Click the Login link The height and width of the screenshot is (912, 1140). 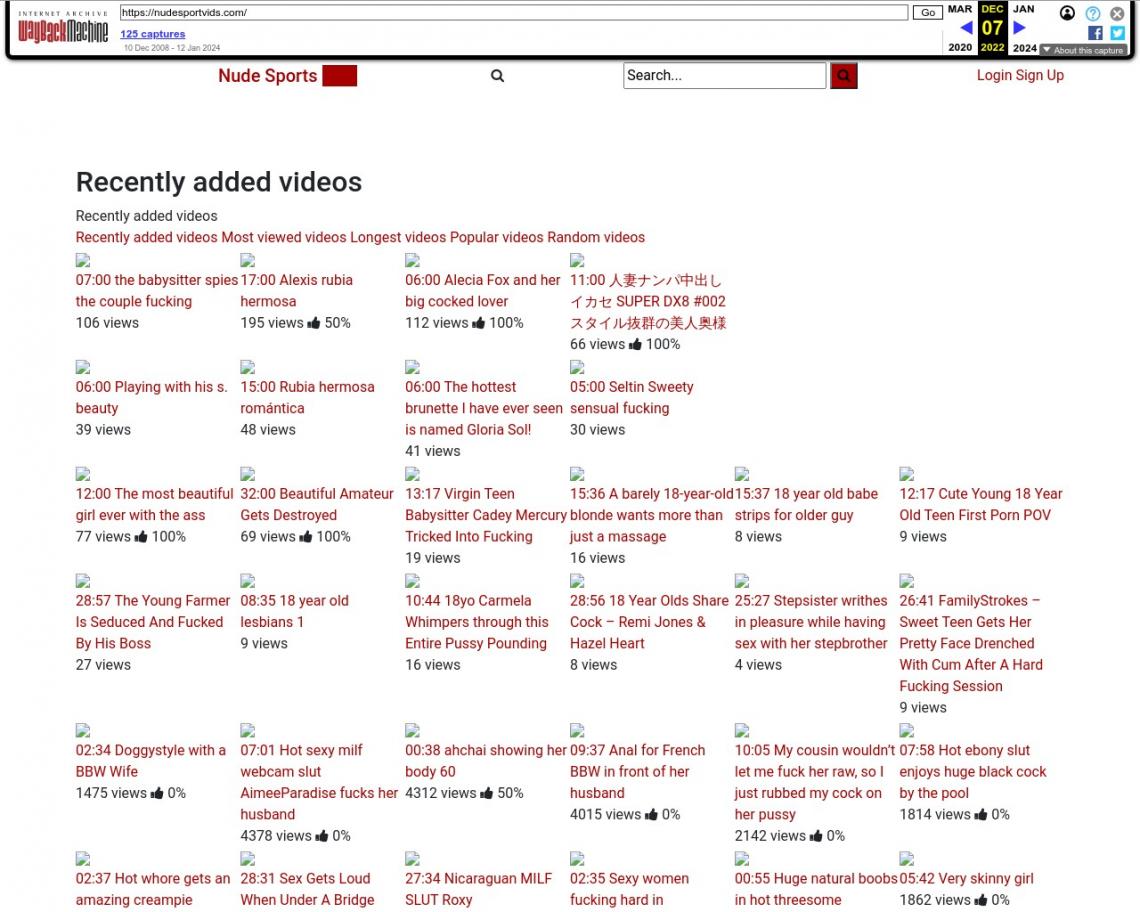point(994,75)
